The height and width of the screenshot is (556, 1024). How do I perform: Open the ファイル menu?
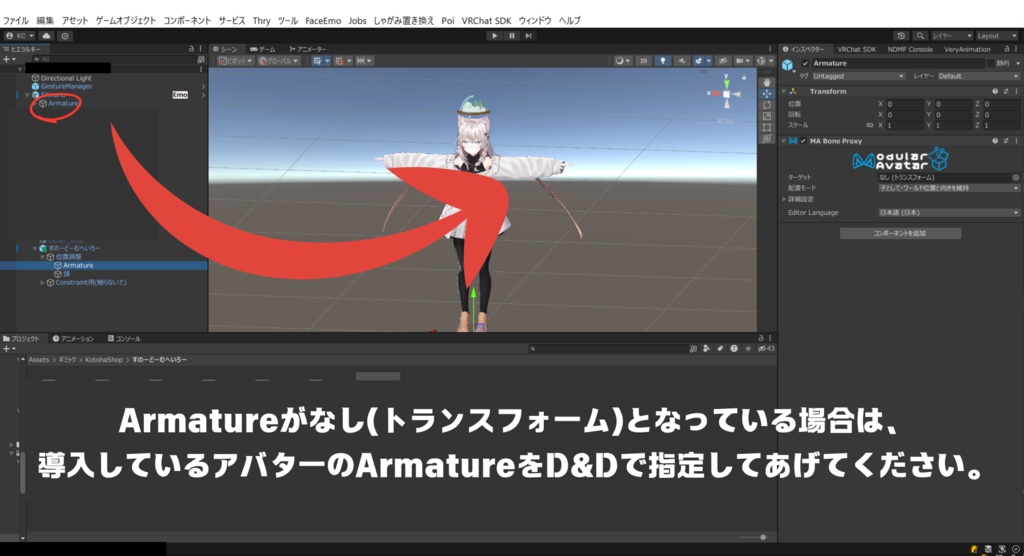tap(16, 21)
